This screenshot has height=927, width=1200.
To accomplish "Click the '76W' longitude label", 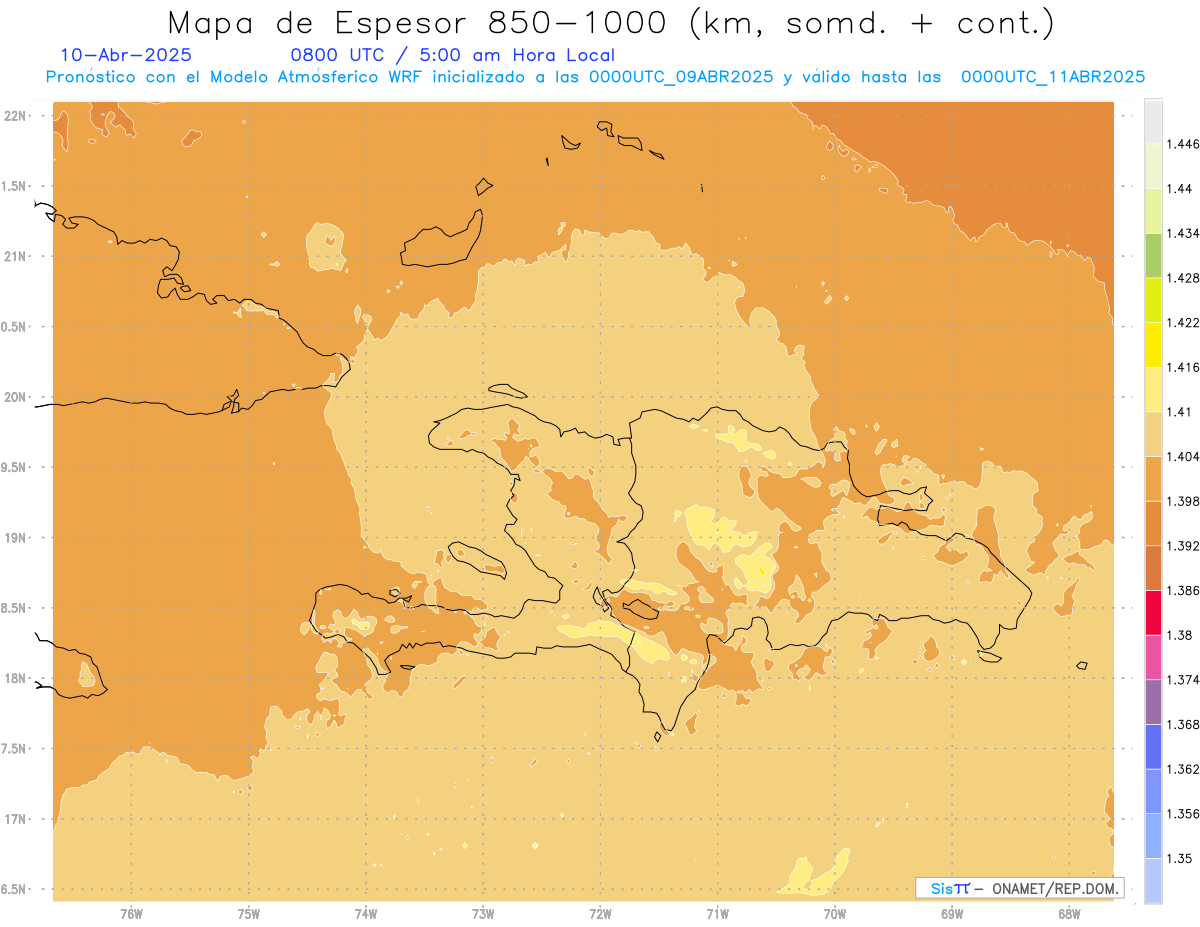I will click(x=131, y=914).
